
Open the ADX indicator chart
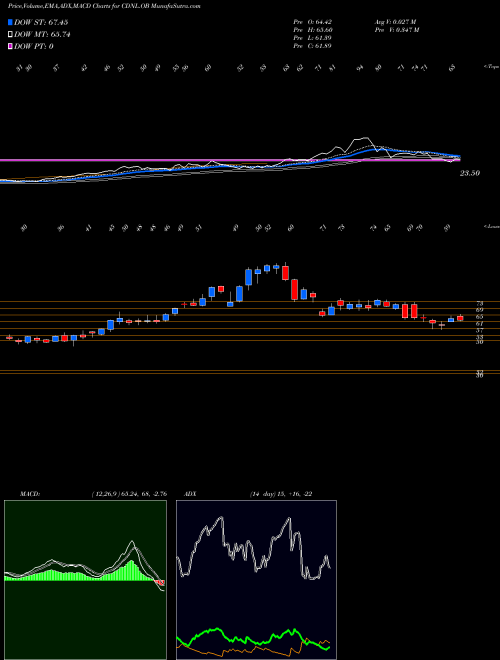click(x=256, y=580)
